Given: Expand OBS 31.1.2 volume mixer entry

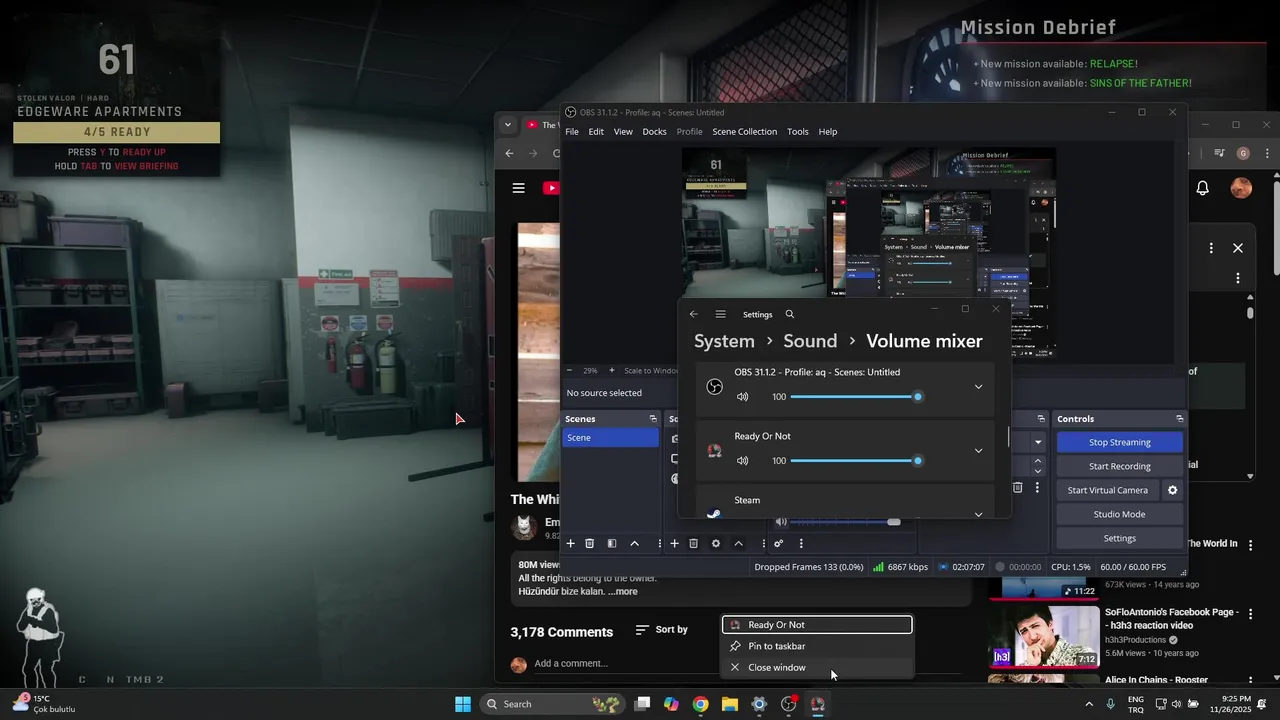Looking at the screenshot, I should click(978, 387).
